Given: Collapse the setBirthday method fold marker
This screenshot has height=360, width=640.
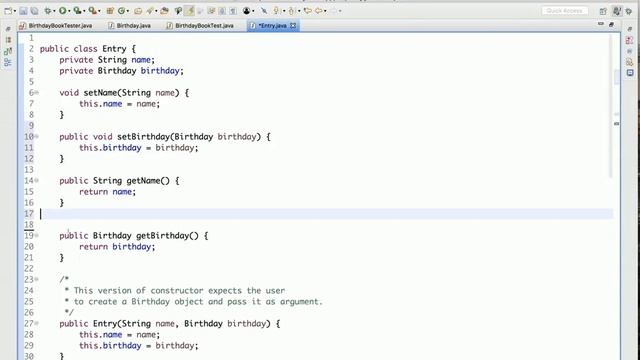Looking at the screenshot, I should pos(37,136).
